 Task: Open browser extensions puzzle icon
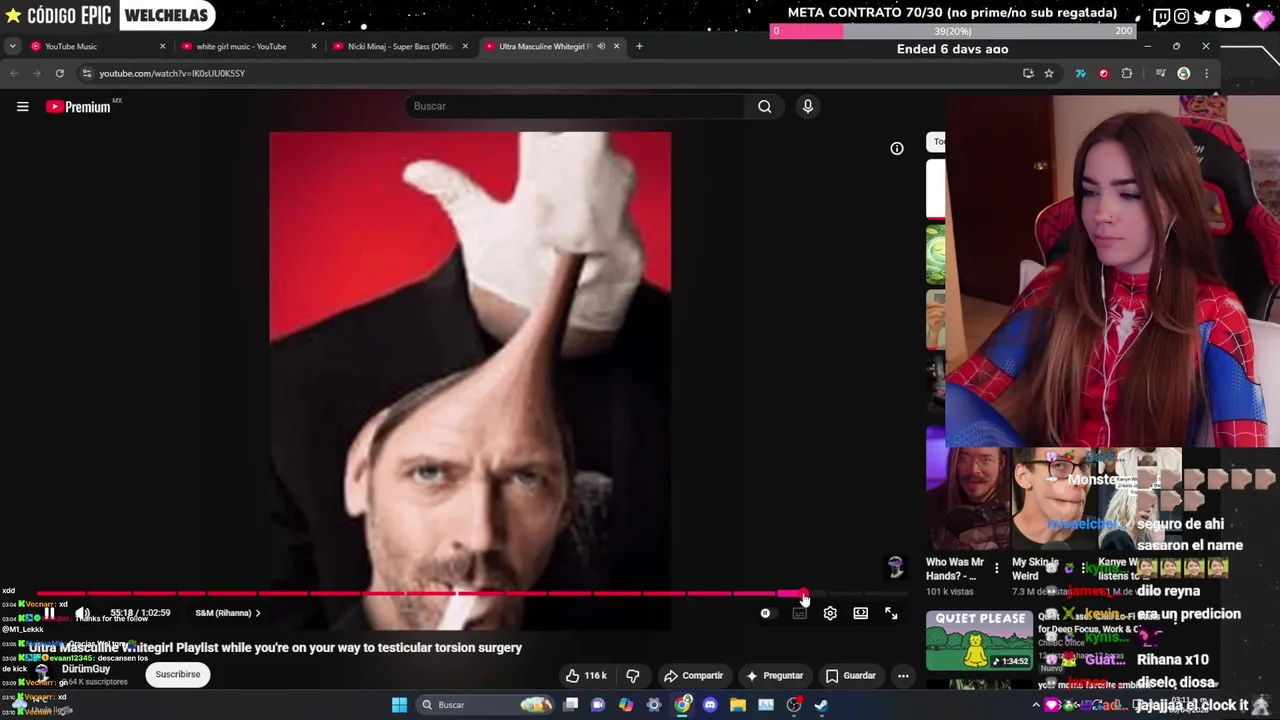(x=1127, y=73)
